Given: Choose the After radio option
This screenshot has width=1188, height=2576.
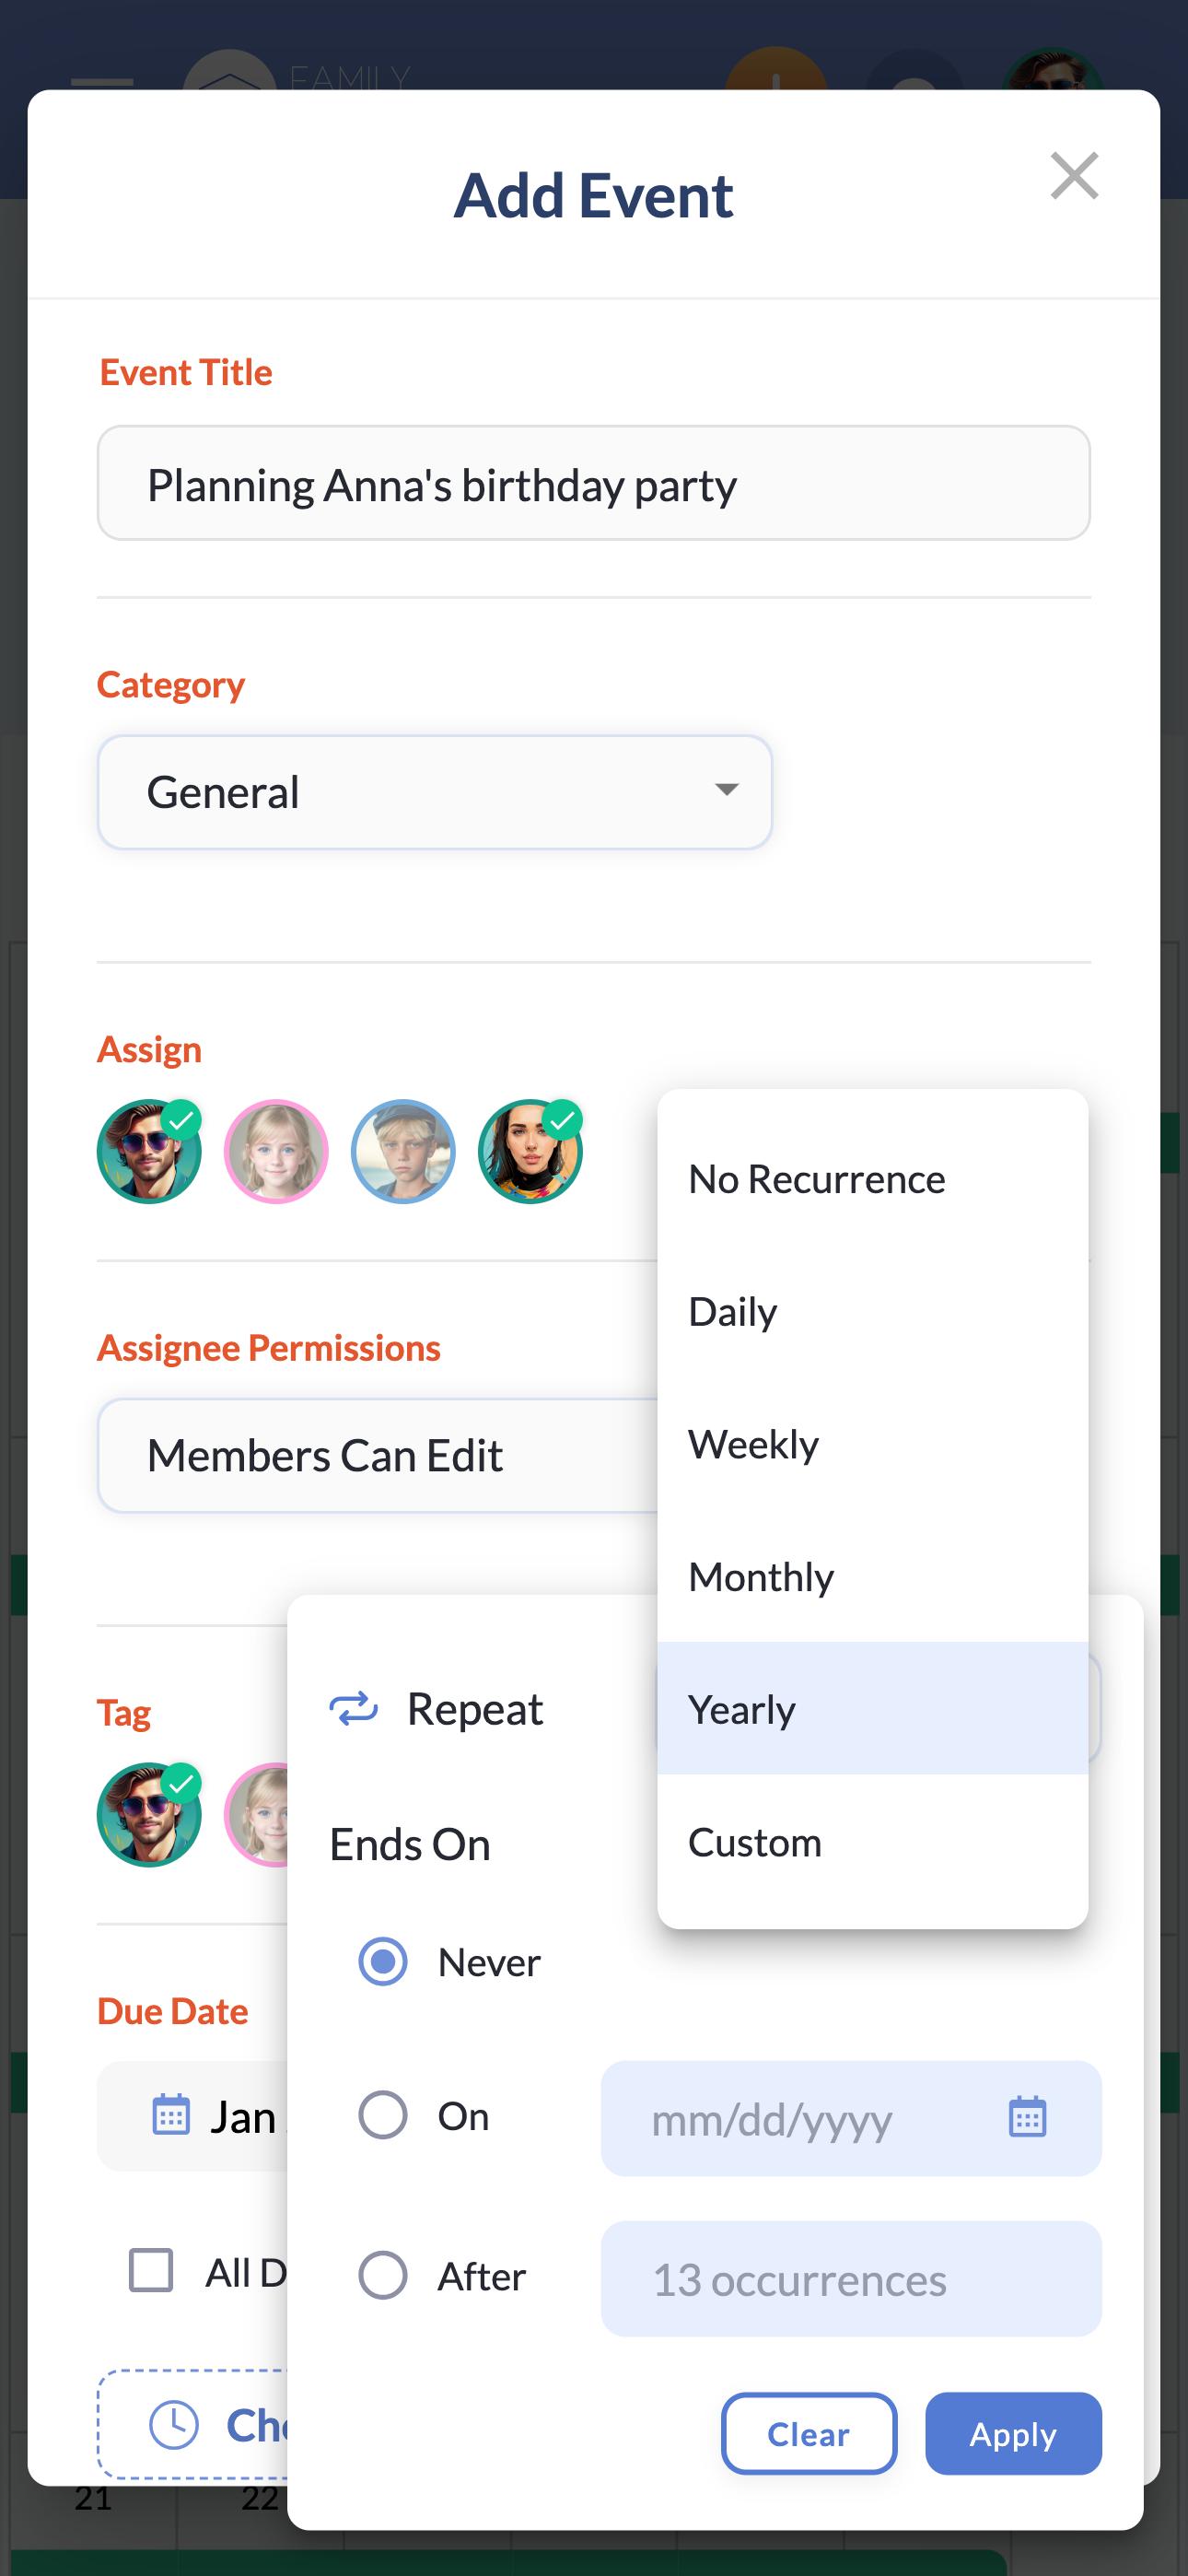Looking at the screenshot, I should click(x=383, y=2275).
